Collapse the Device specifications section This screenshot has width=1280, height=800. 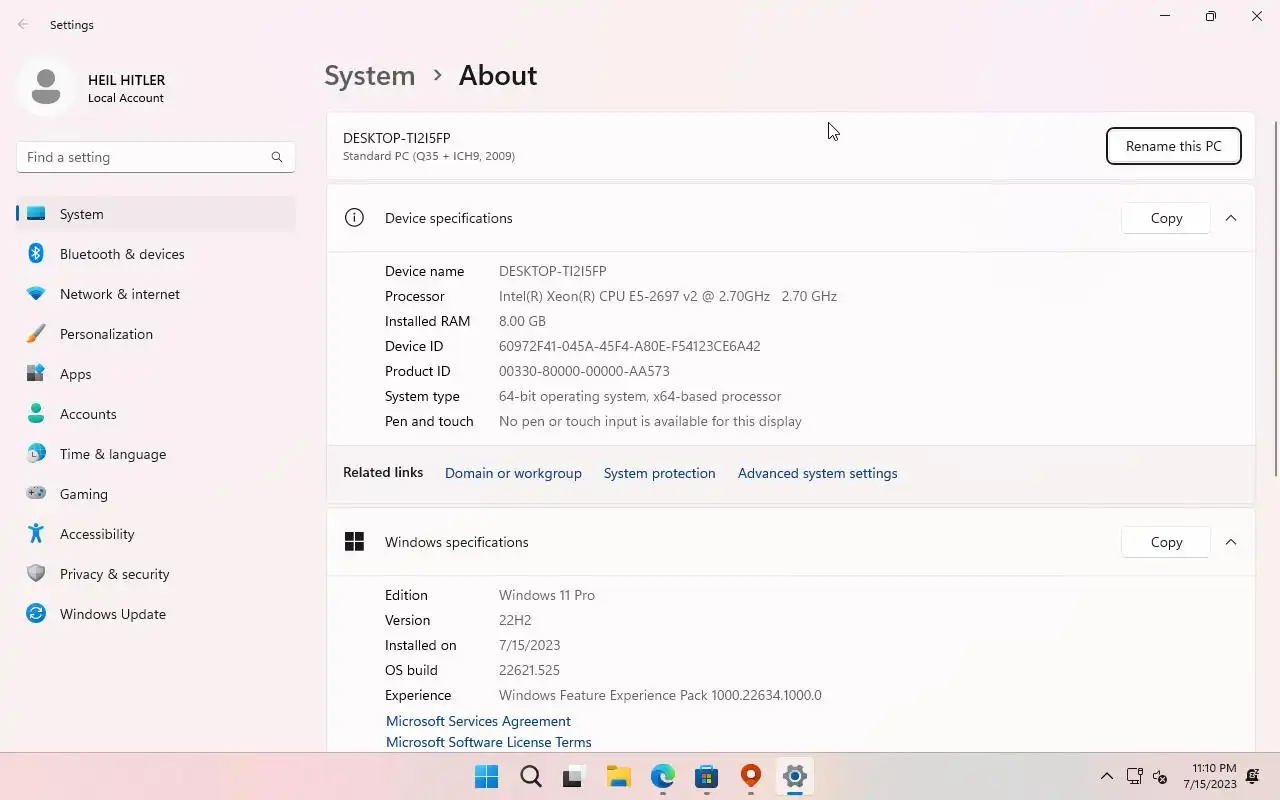pos(1231,218)
